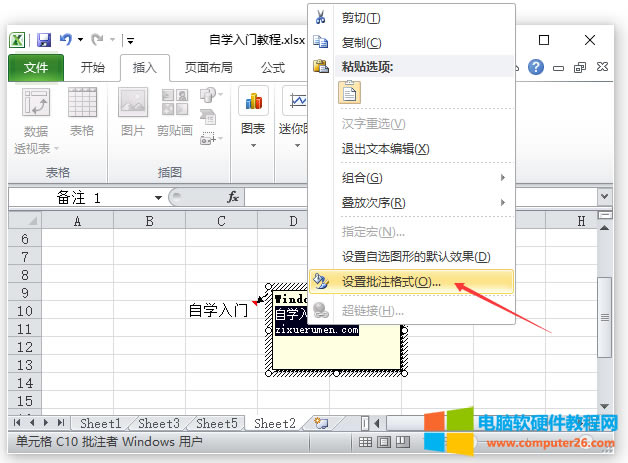Select 退出文本编辑(X) from context menu
This screenshot has height=463, width=628.
click(x=411, y=149)
